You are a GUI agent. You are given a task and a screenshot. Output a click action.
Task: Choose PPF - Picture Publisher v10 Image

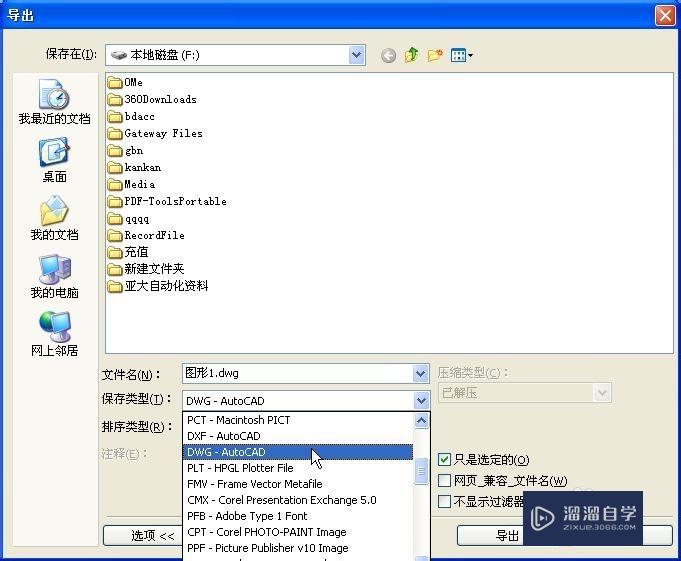298,548
